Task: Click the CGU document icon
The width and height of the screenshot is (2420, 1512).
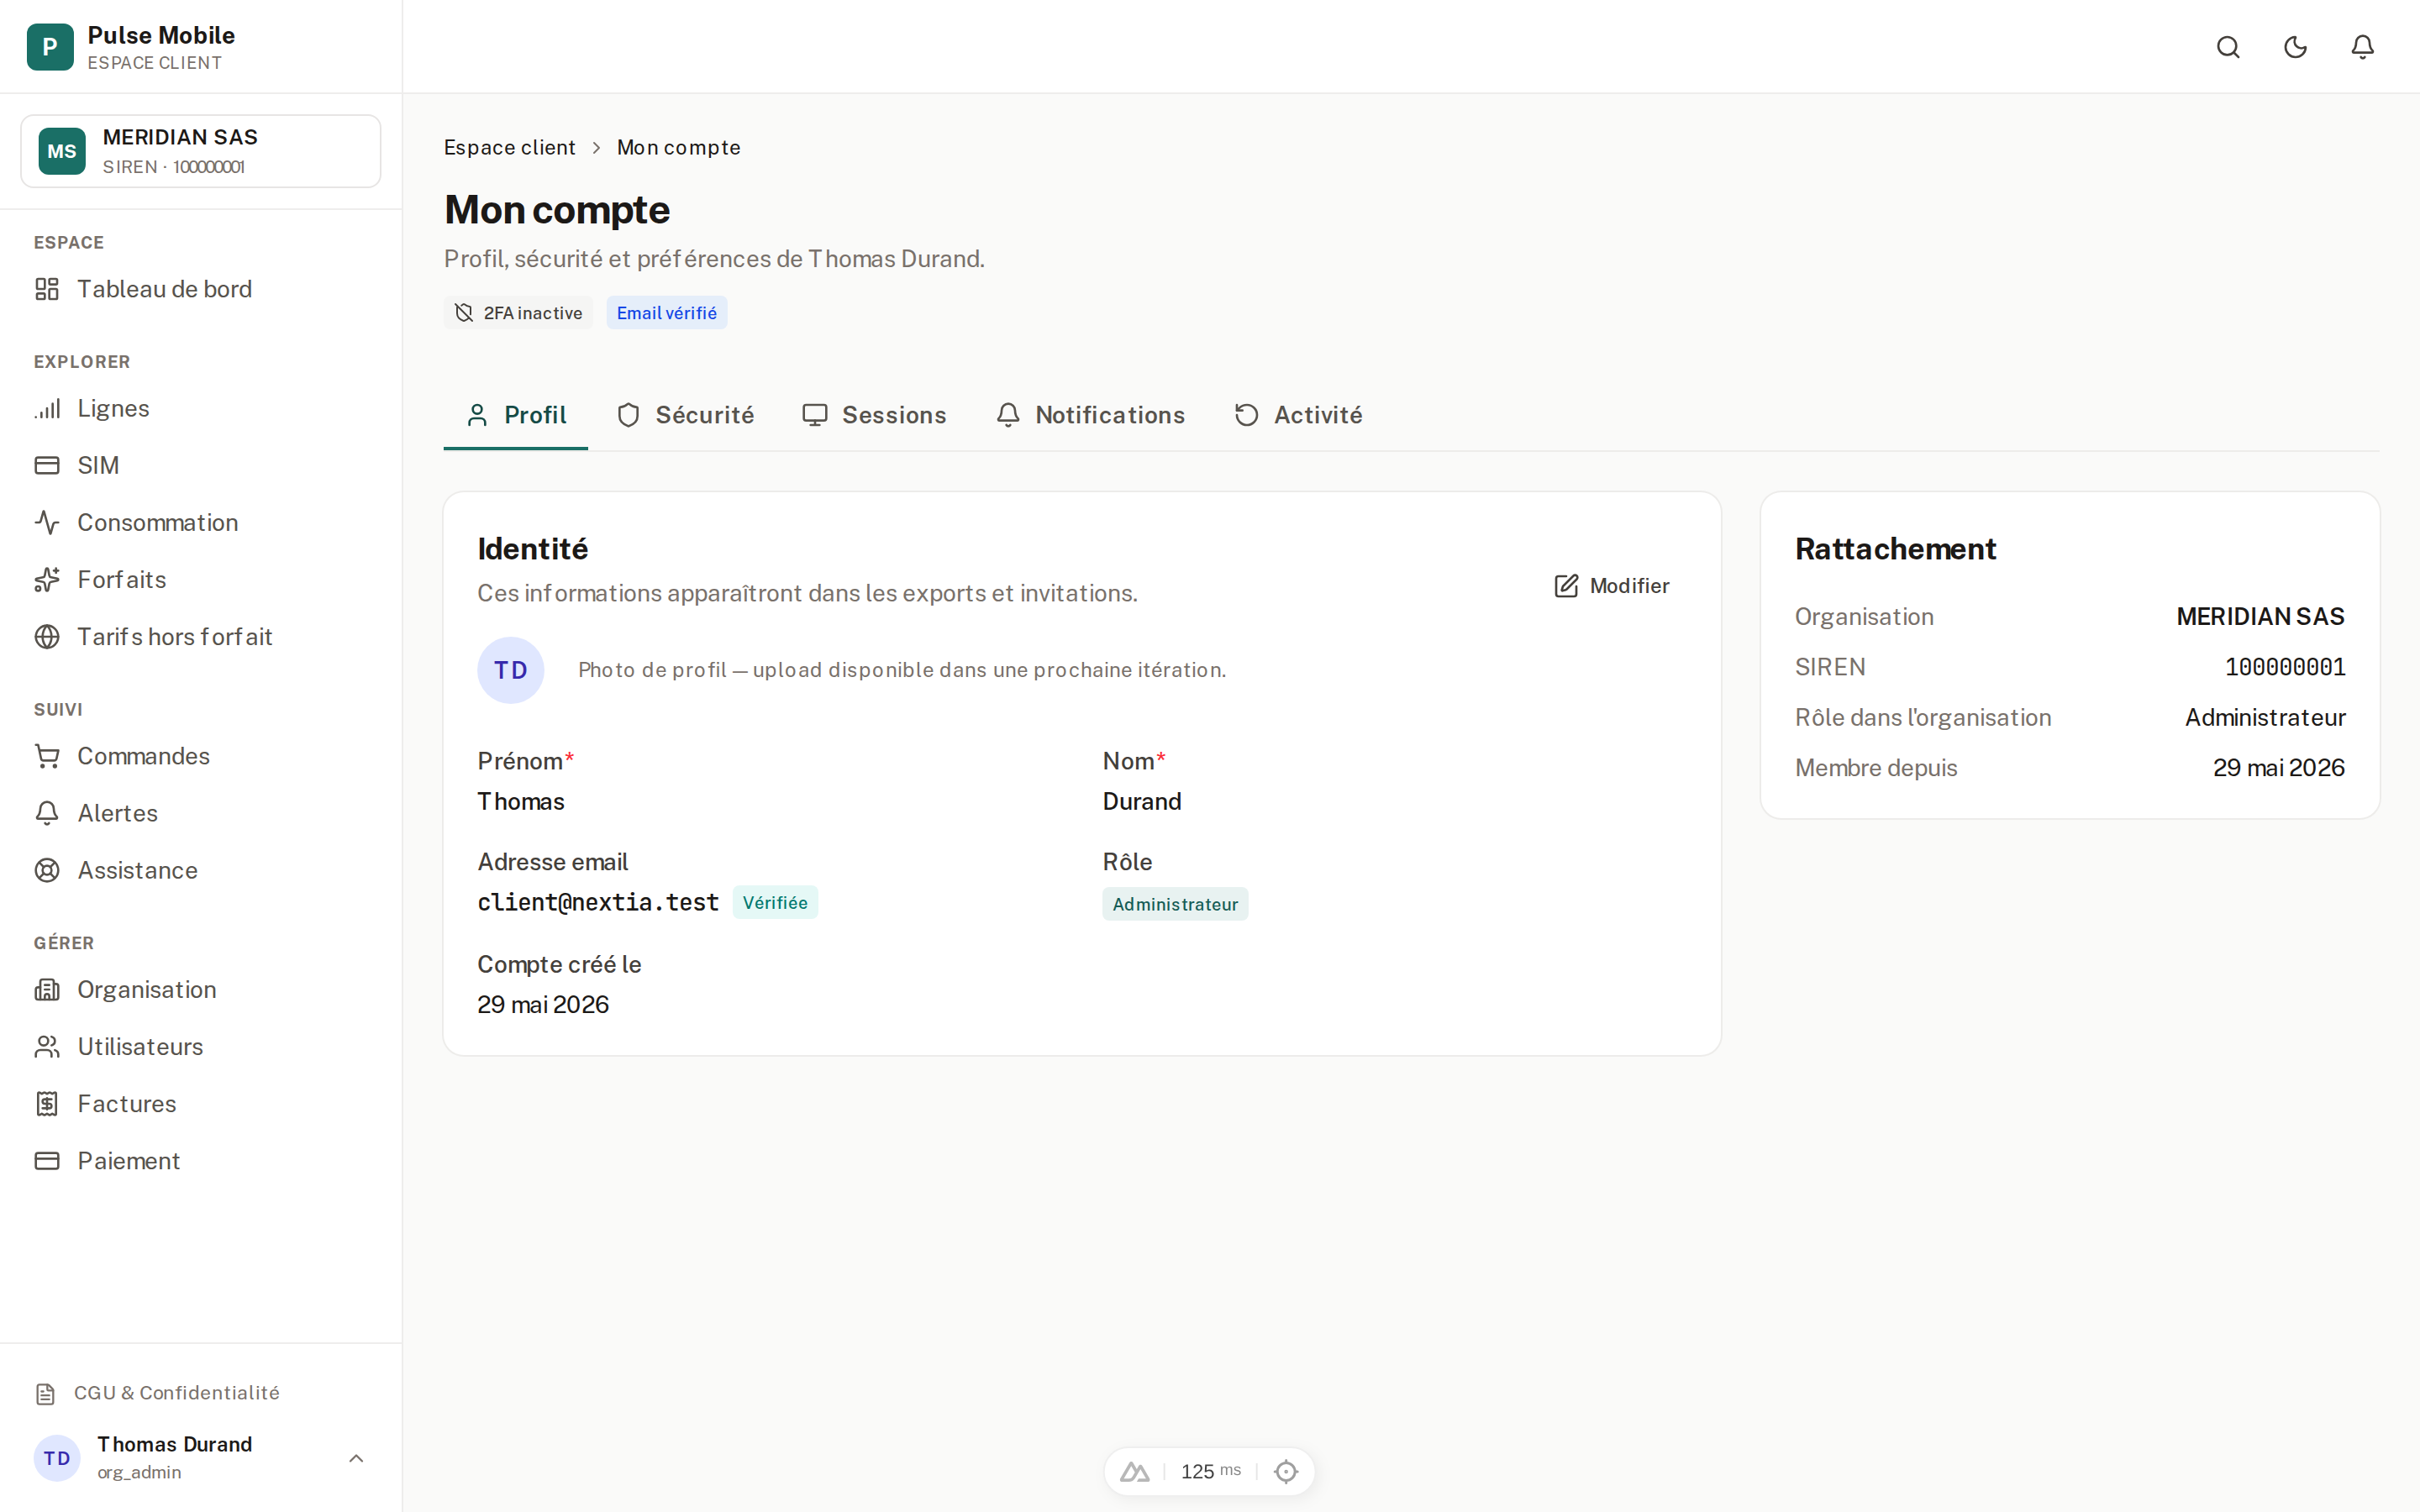Action: pos(45,1393)
